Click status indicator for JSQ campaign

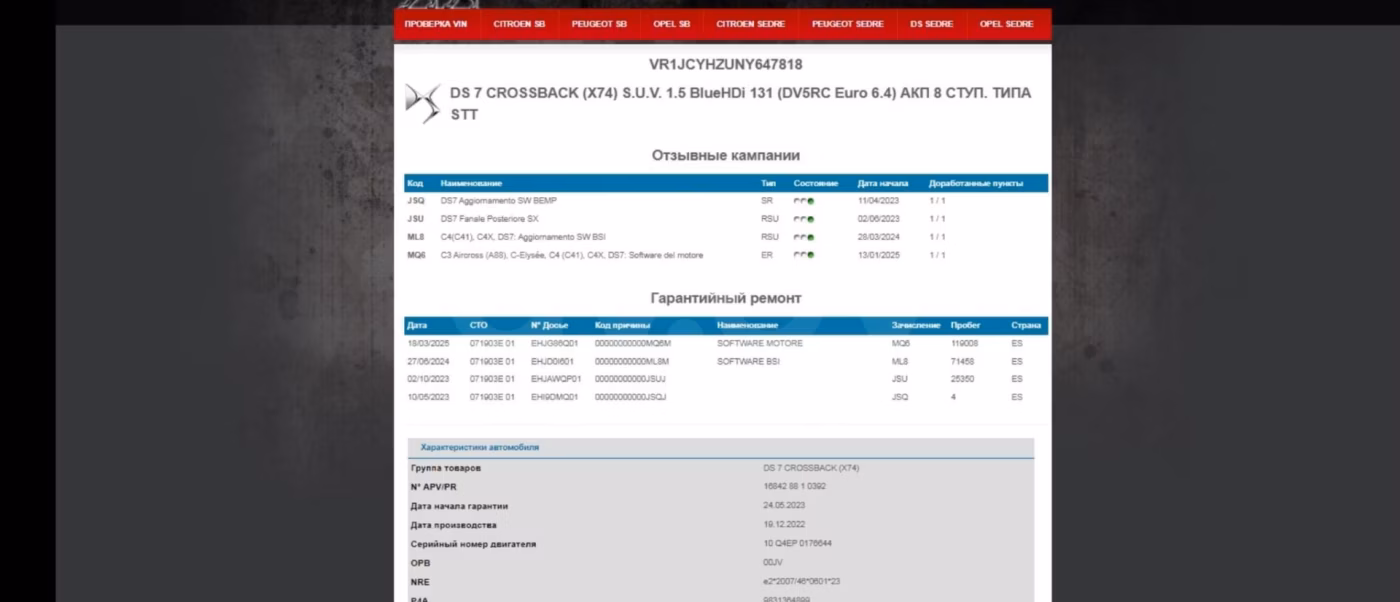804,201
